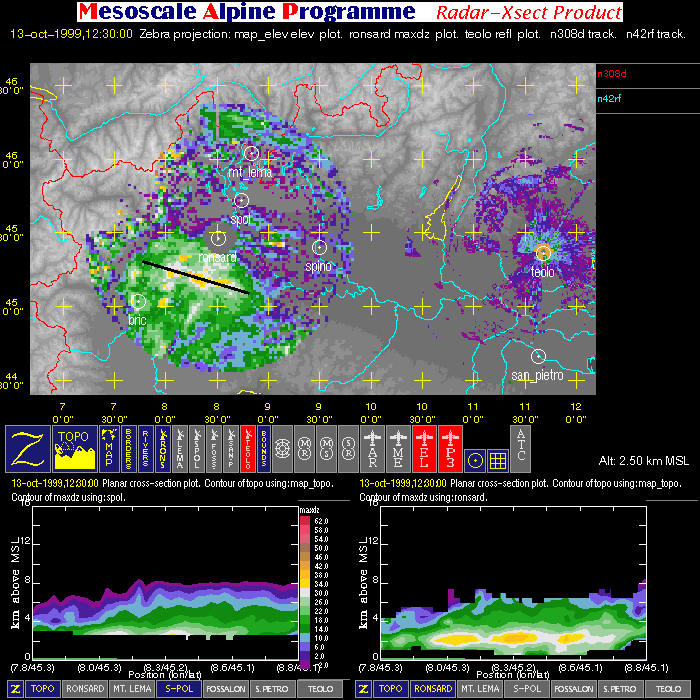Screen dimensions: 700x700
Task: Select the AR aircraft track icon
Action: (x=374, y=448)
